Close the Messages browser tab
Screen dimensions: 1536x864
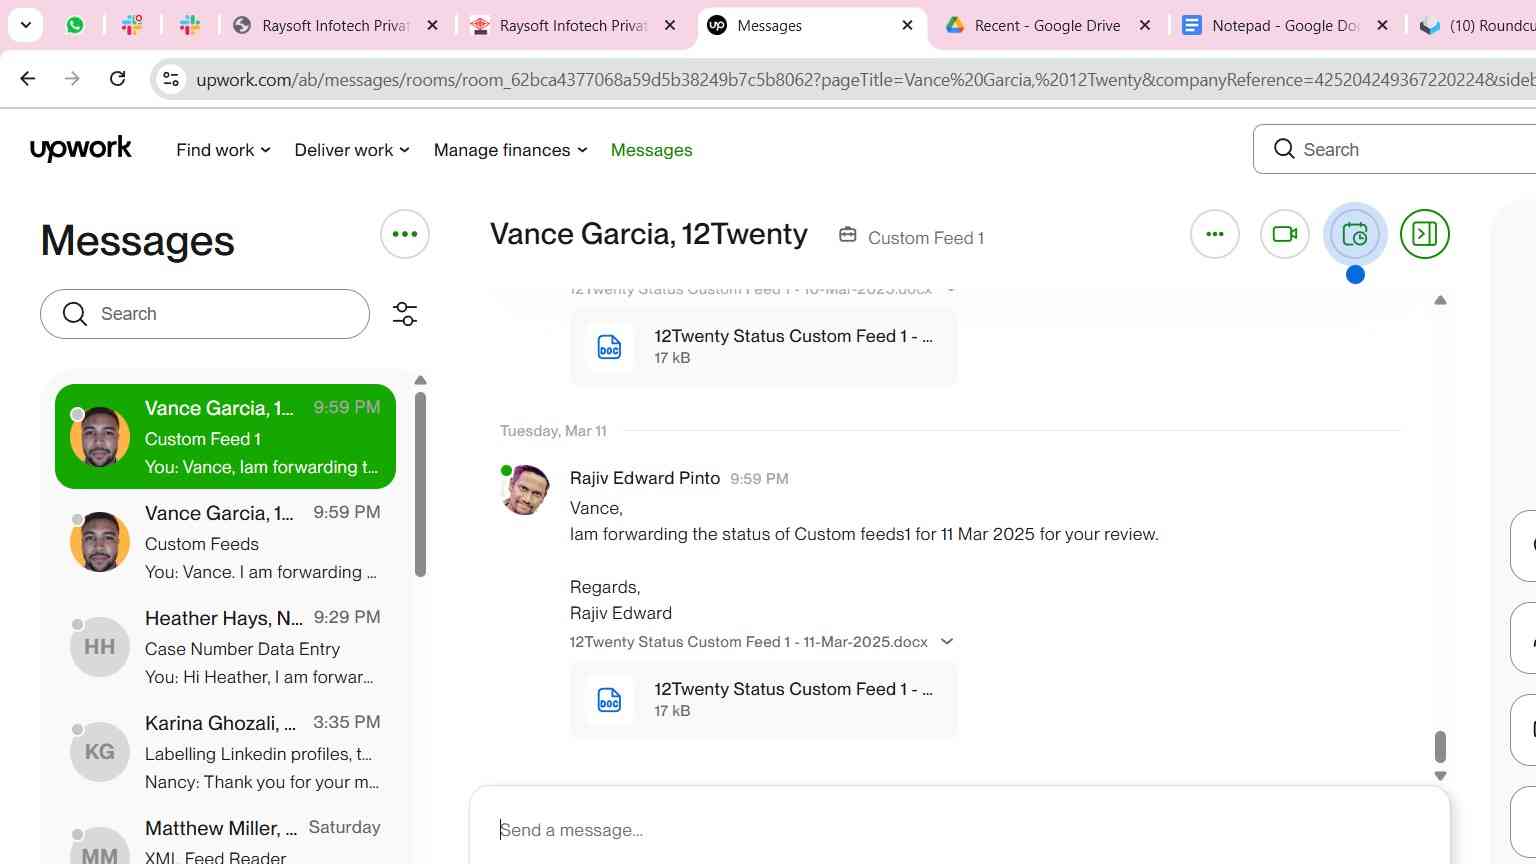907,25
